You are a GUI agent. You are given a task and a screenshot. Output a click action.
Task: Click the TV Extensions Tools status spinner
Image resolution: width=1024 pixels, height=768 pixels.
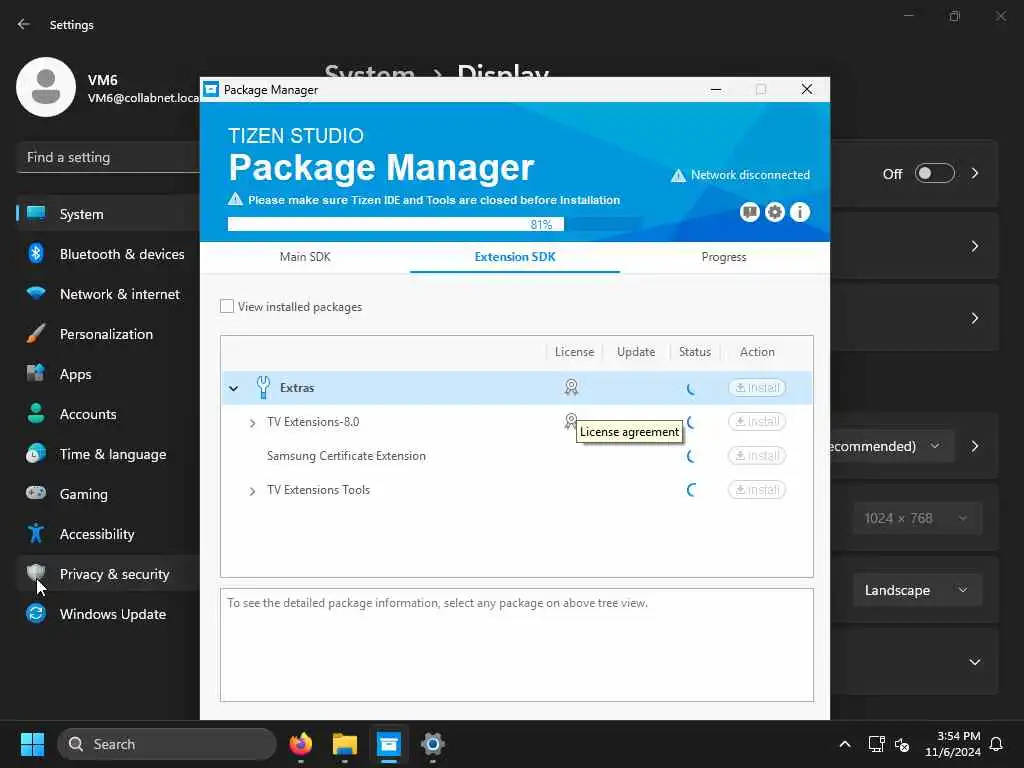click(x=691, y=489)
